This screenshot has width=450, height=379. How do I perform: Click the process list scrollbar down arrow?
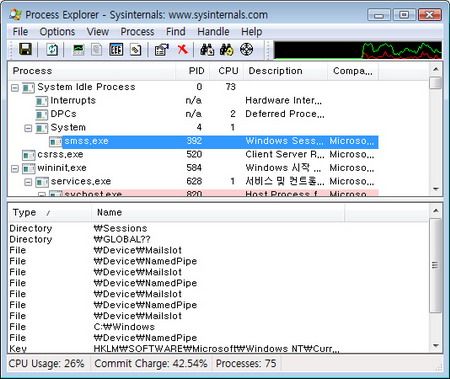point(436,189)
